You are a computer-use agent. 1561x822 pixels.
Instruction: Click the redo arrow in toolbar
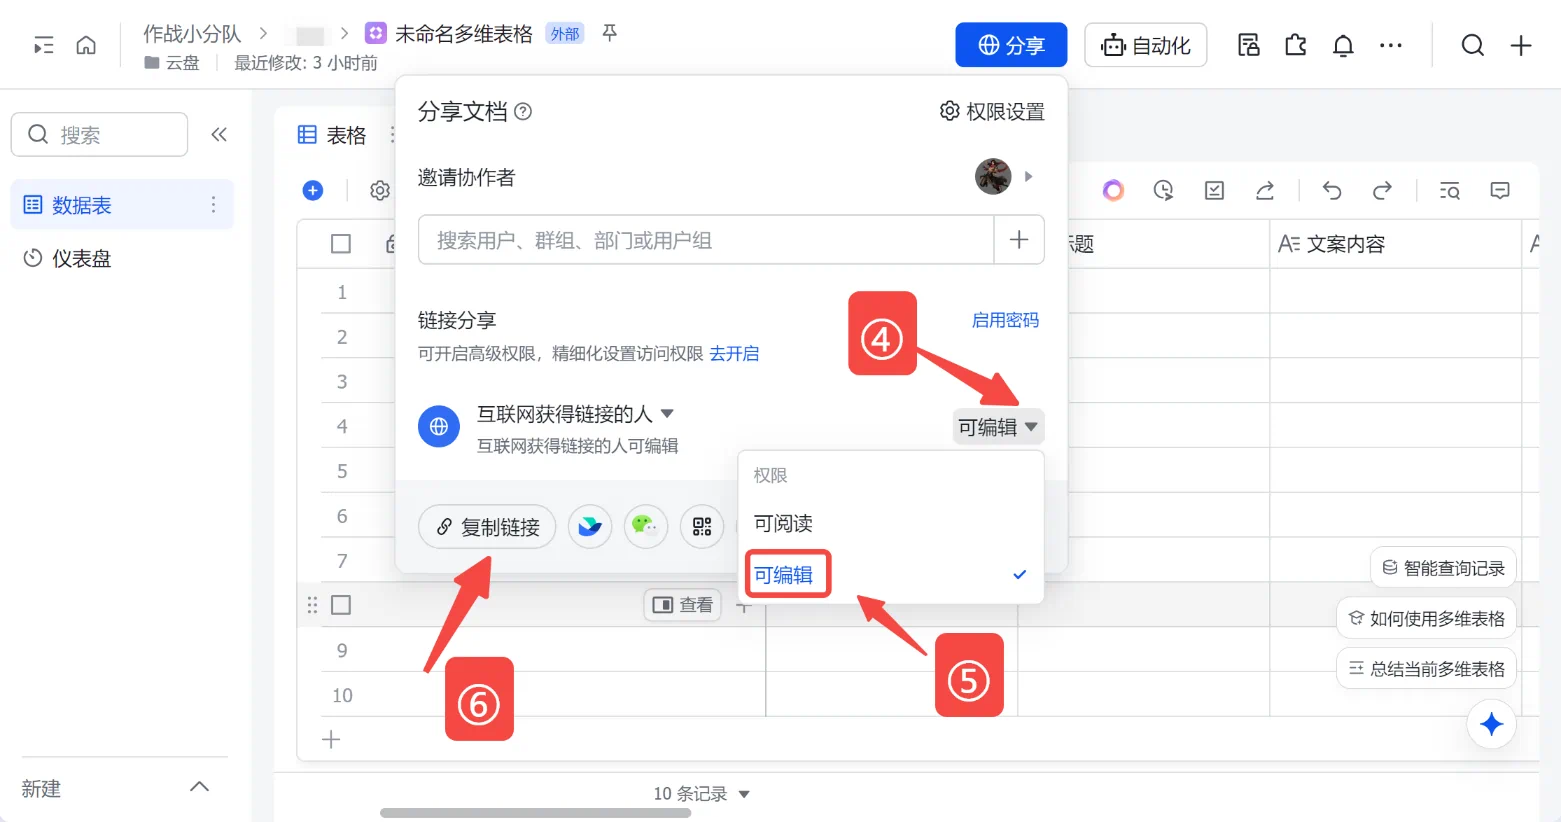(1382, 190)
